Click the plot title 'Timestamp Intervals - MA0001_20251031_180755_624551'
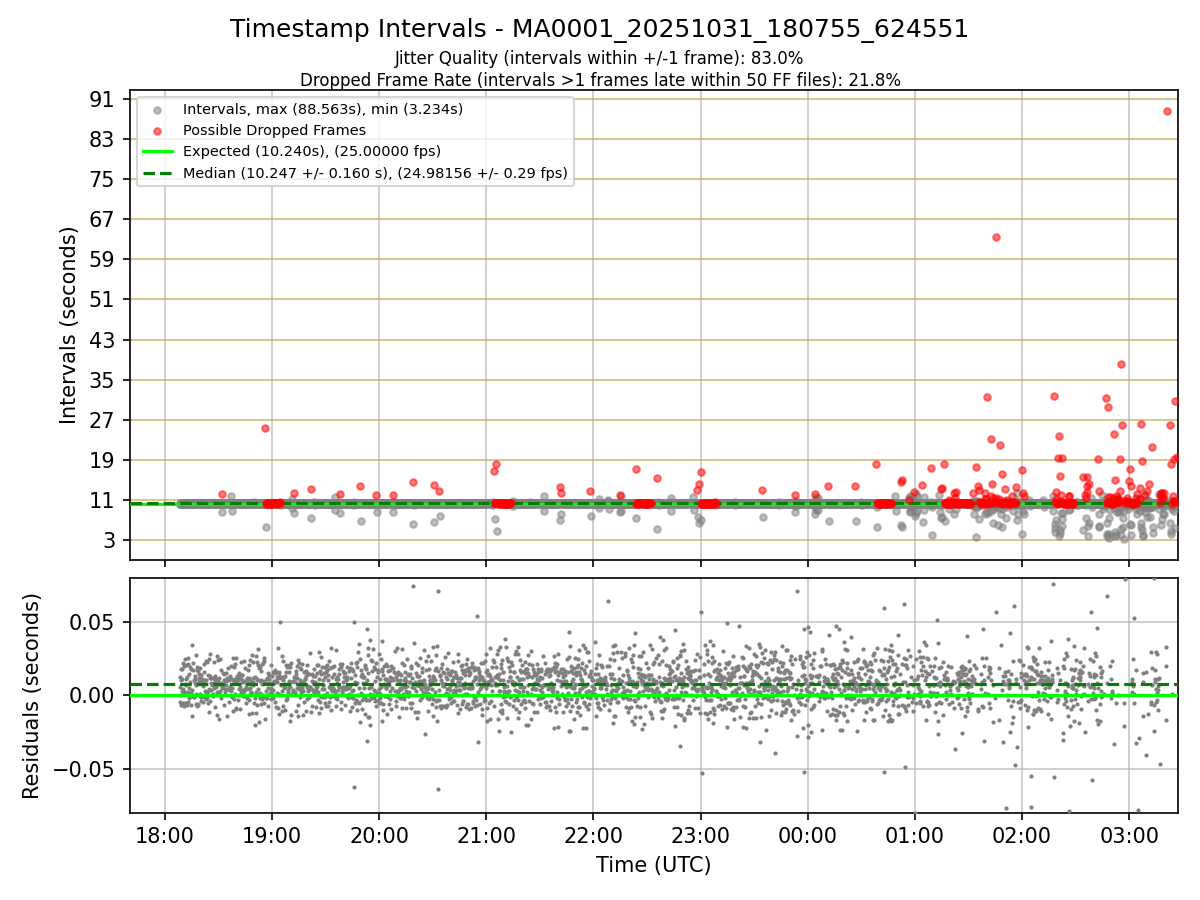 (x=599, y=29)
